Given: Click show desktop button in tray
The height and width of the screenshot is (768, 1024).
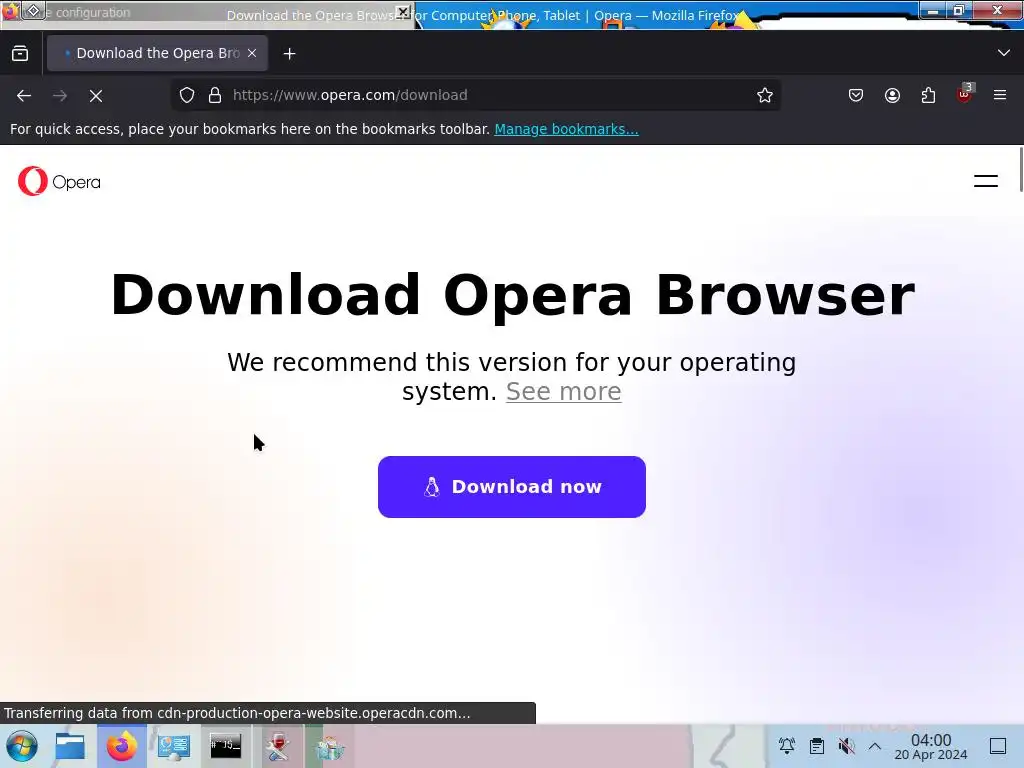Looking at the screenshot, I should click(x=998, y=746).
